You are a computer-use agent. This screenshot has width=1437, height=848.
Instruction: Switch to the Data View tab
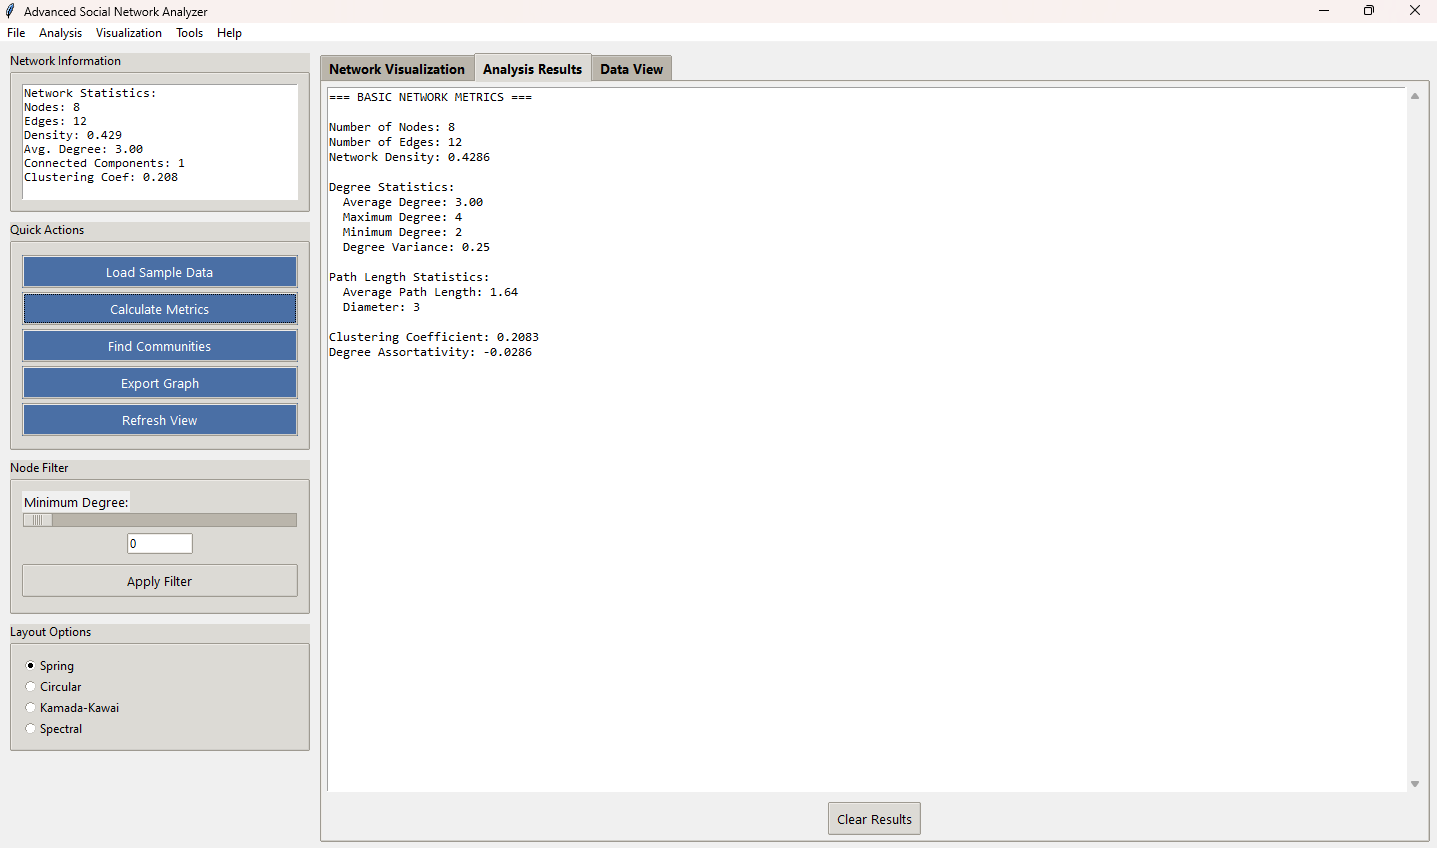(631, 69)
